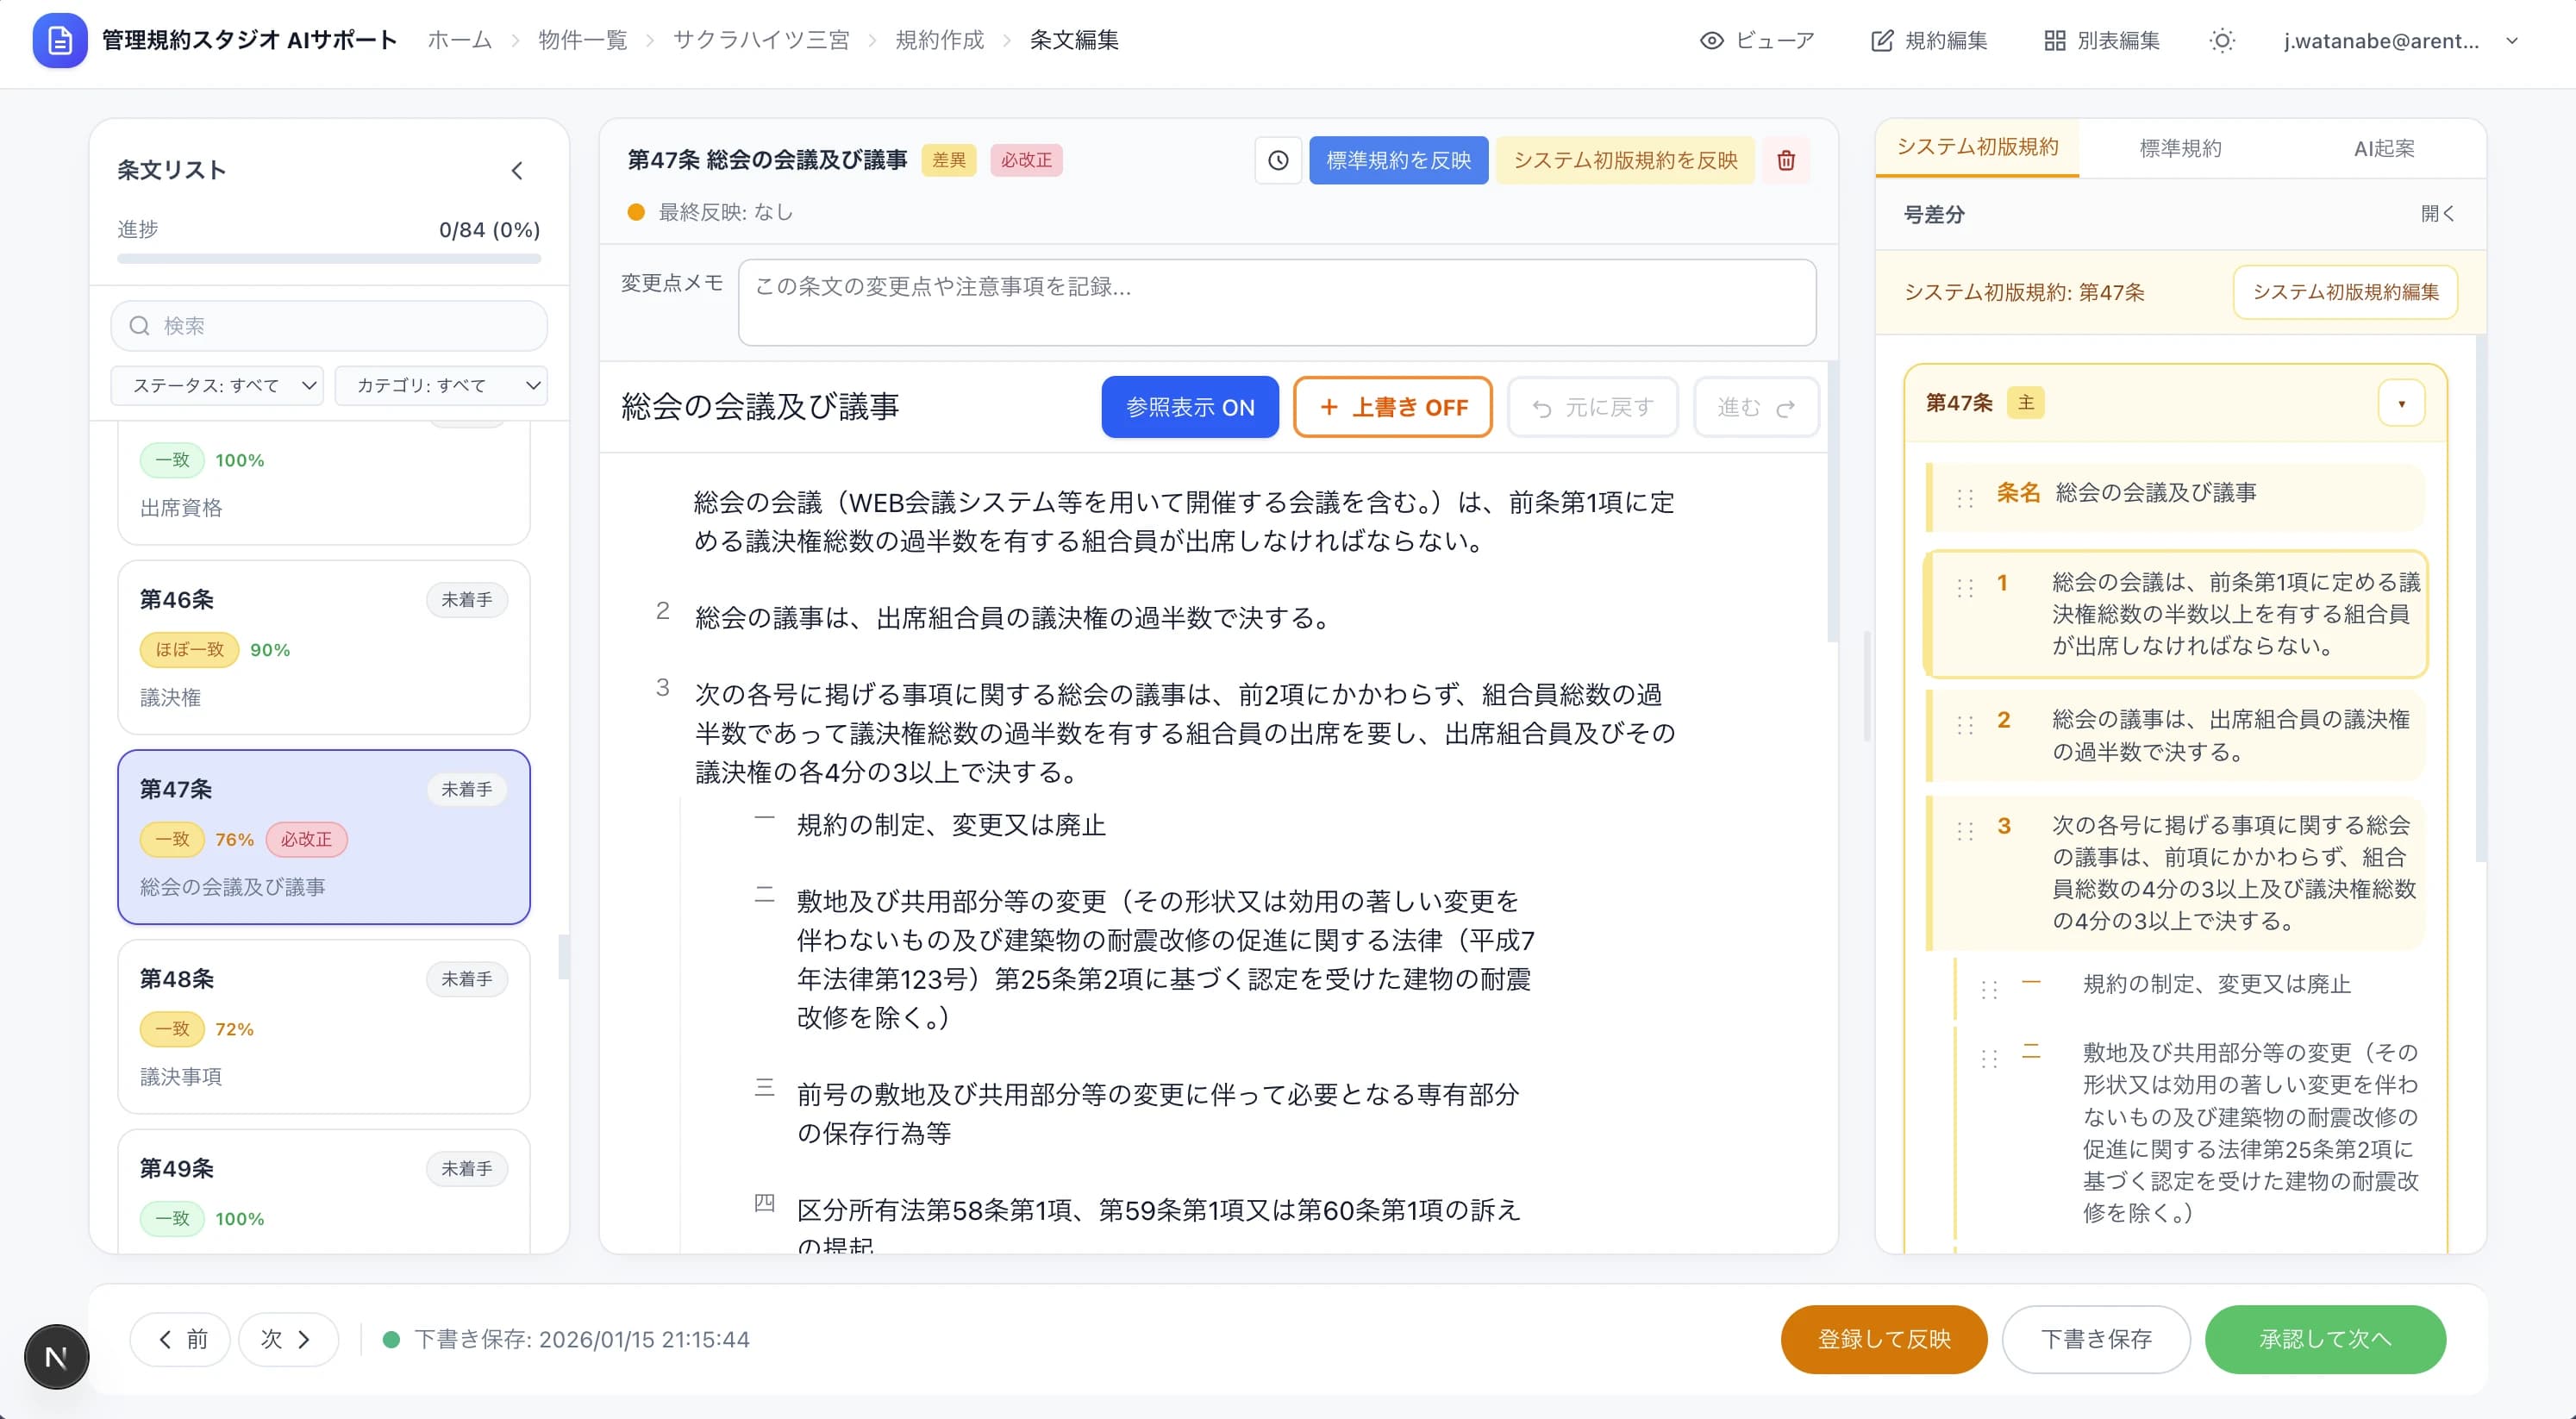The width and height of the screenshot is (2576, 1419).
Task: Click the app logo document icon
Action: click(60, 41)
